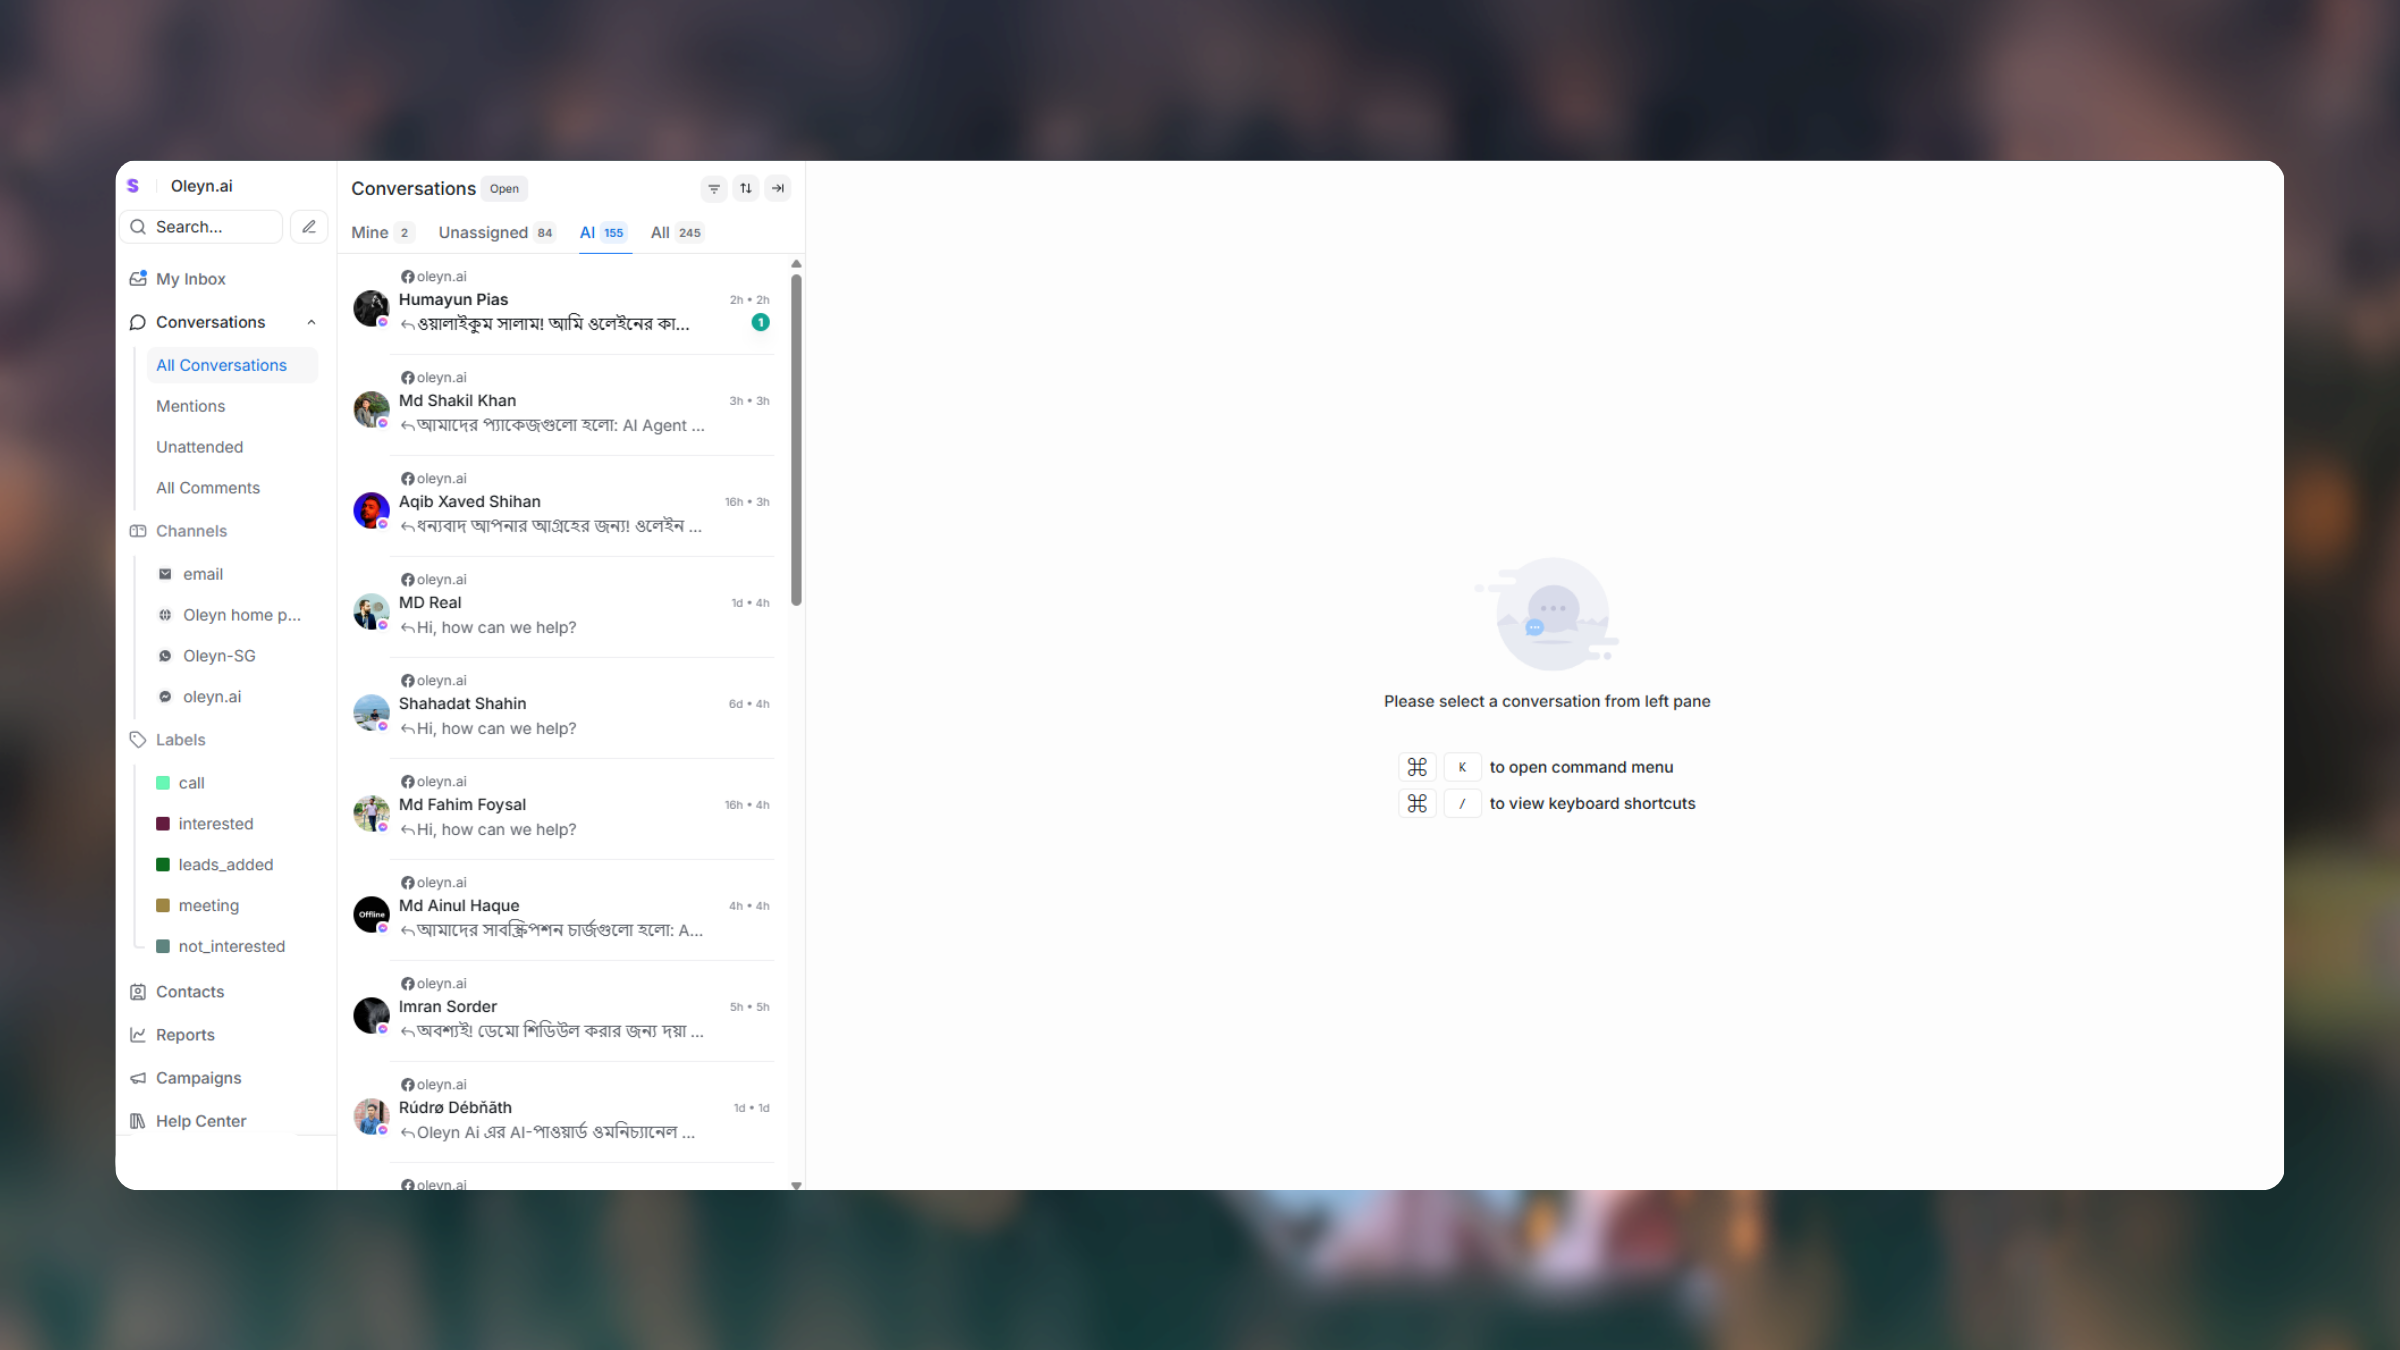Open Campaigns from the sidebar
Screen dimensions: 2400x1350
[198, 1078]
